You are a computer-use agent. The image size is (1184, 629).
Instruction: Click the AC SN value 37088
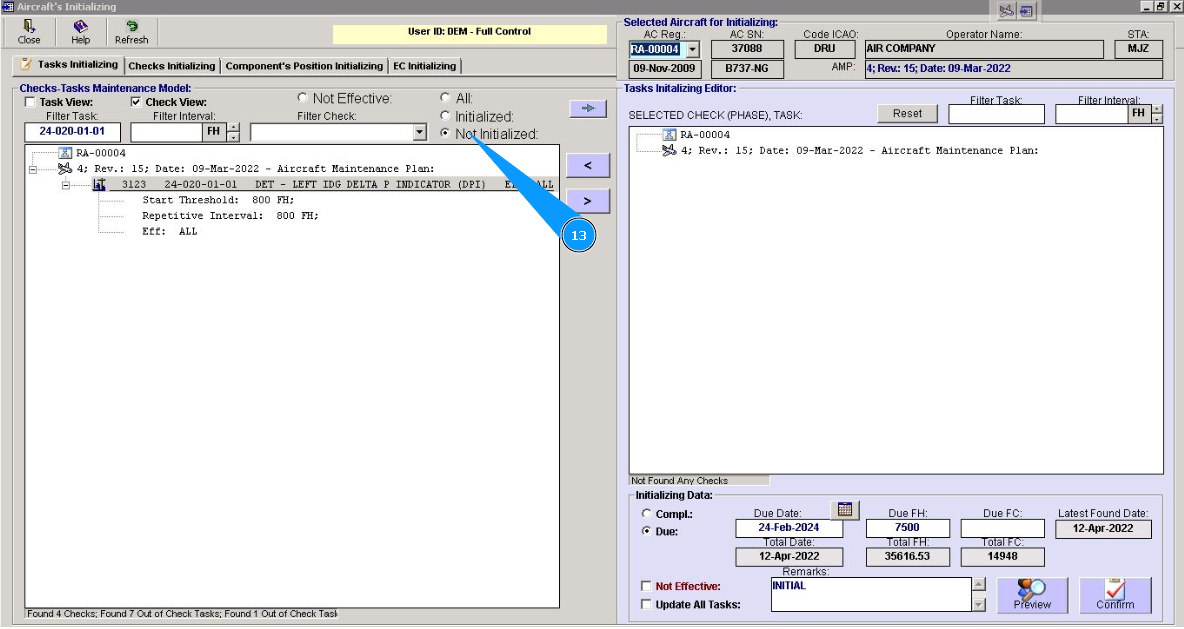click(747, 49)
